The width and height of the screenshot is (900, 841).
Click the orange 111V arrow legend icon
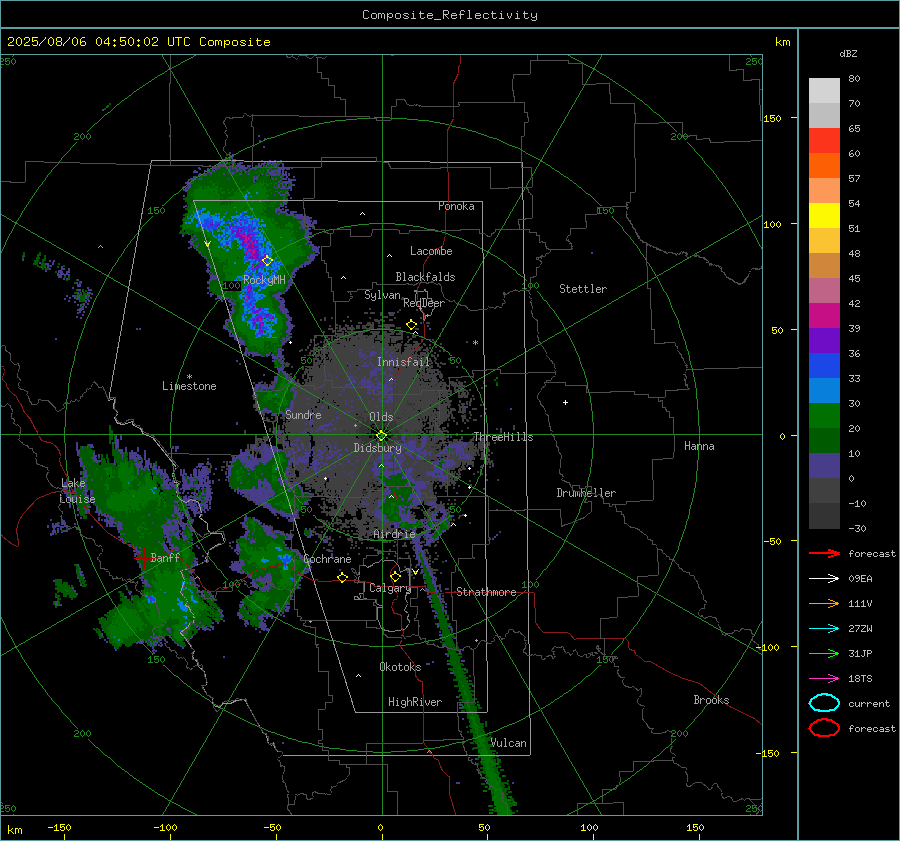(824, 603)
